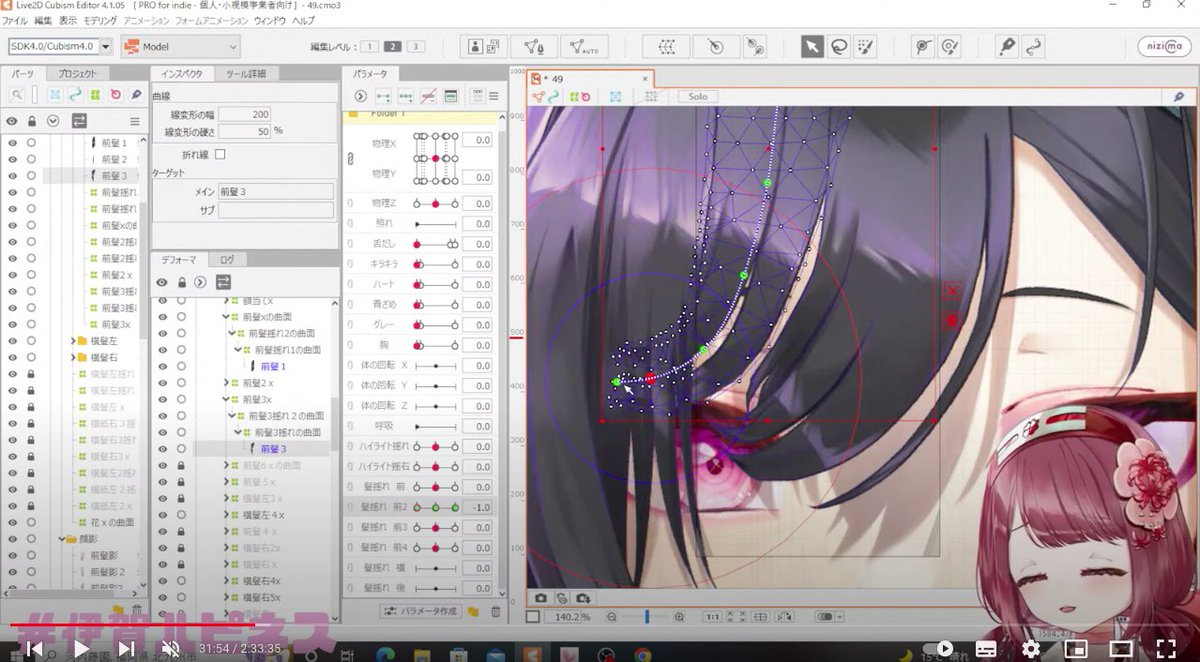Click the add three keyforms icon
Image resolution: width=1200 pixels, height=662 pixels.
pyautogui.click(x=405, y=96)
